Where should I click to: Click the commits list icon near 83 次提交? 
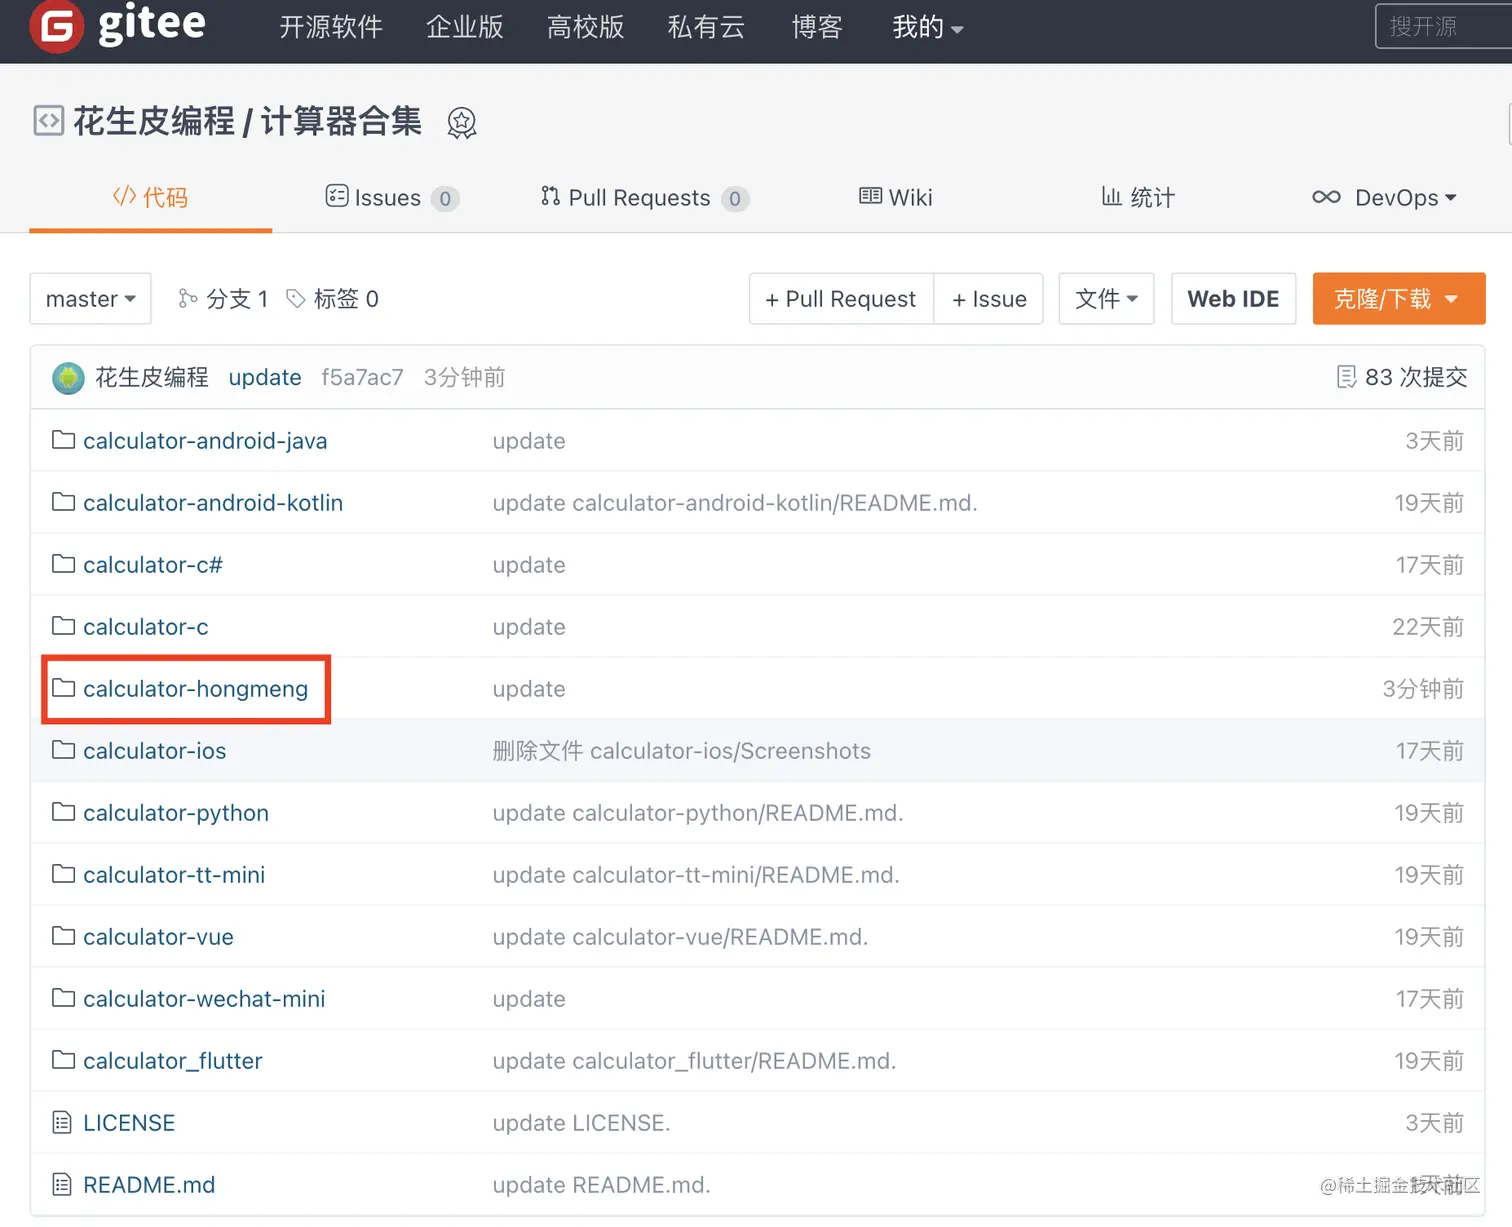point(1347,377)
